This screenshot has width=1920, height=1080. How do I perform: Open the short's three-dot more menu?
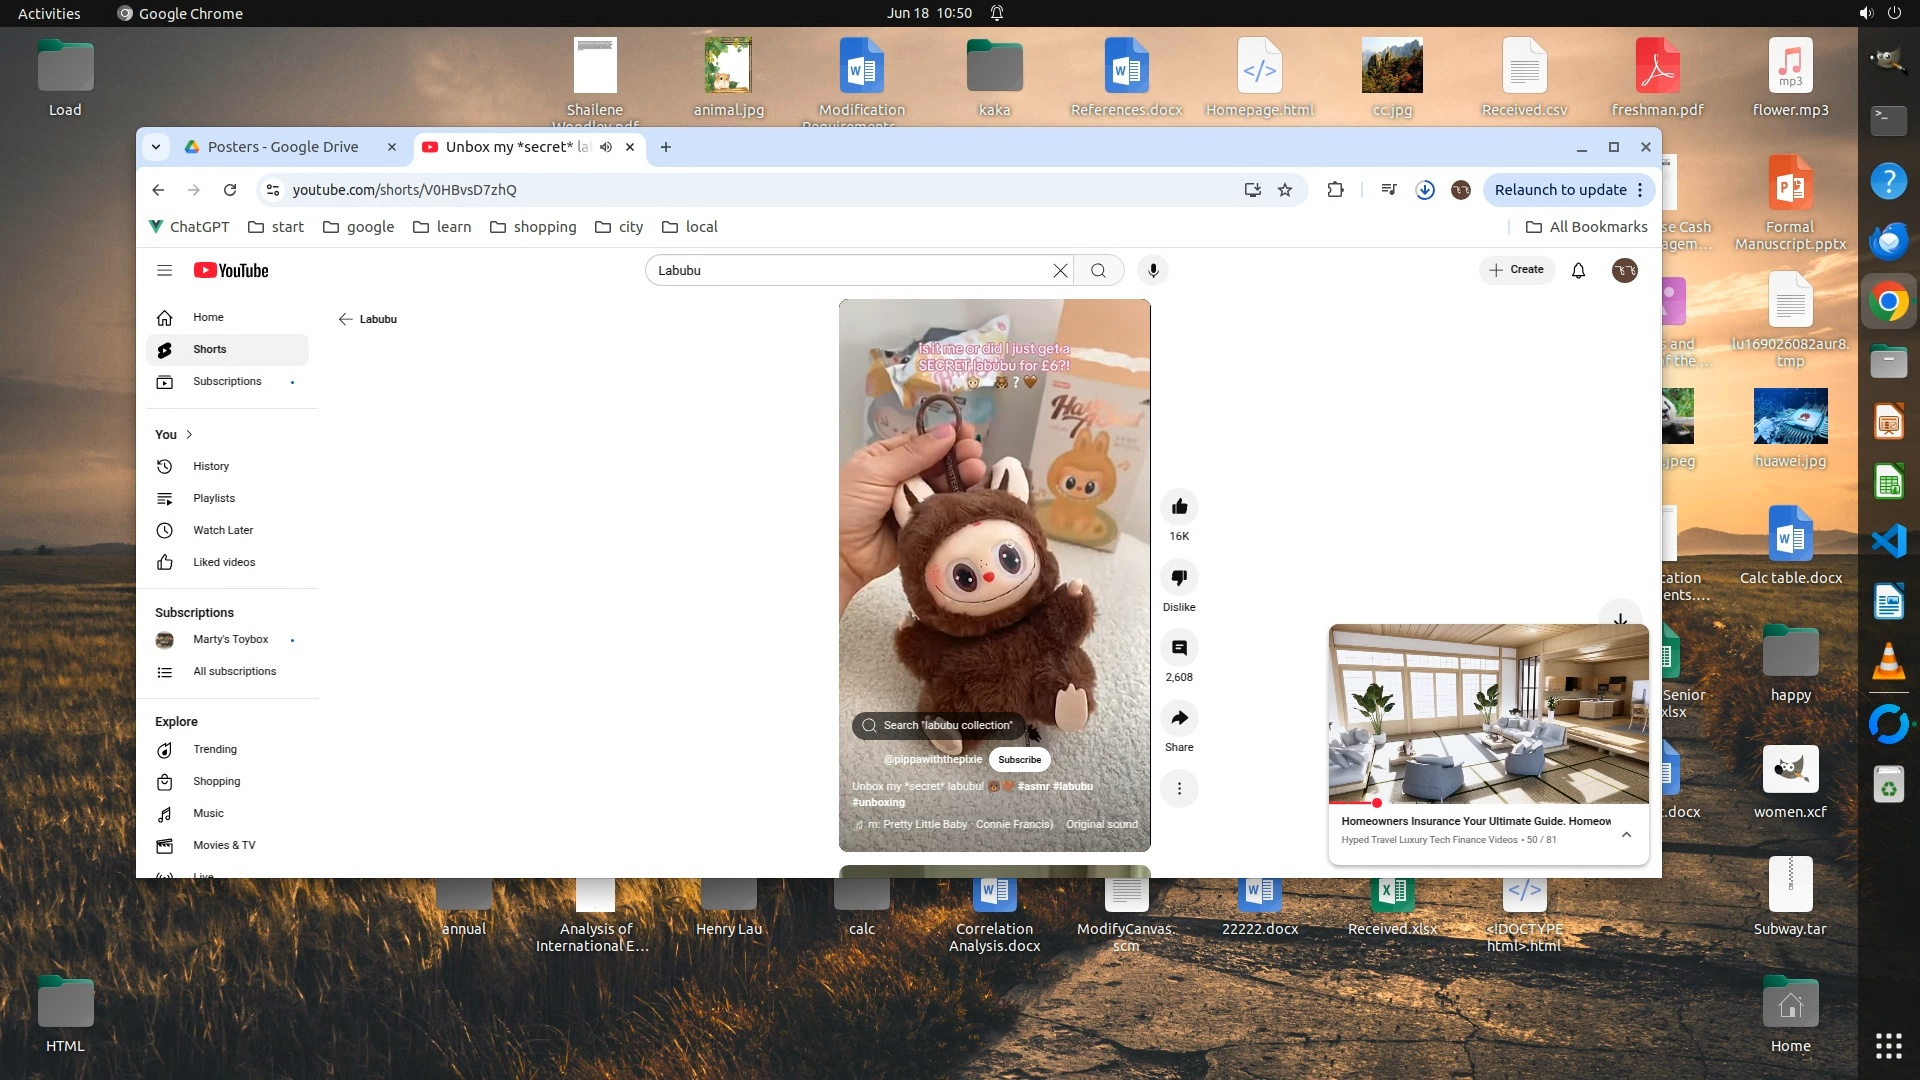pos(1179,789)
